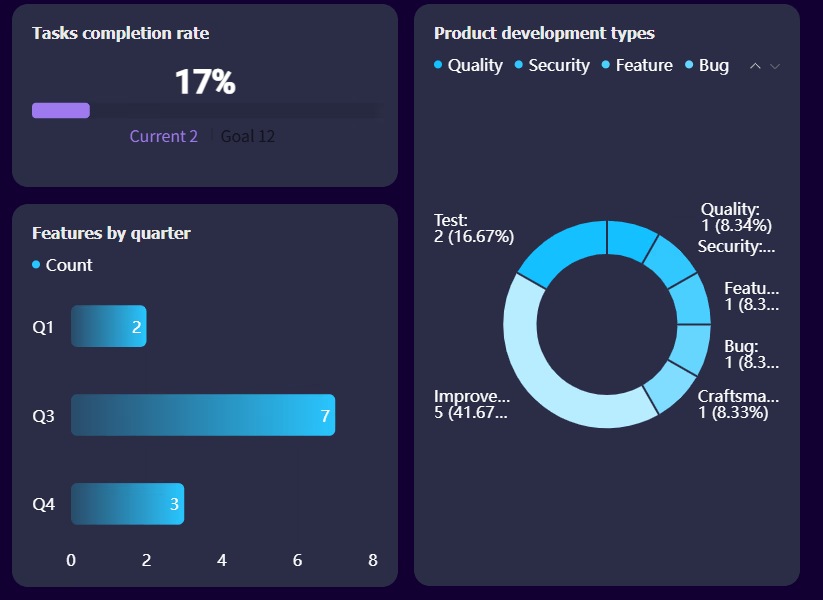Click the Product development types title
Viewport: 823px width, 600px height.
[544, 34]
